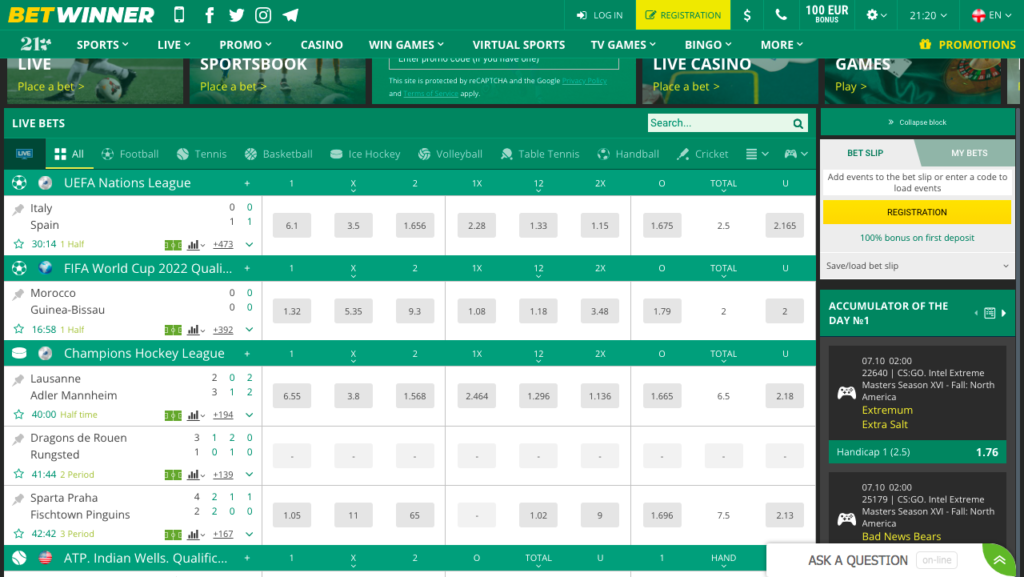Click the football icon beside UEFA Nations League
Screen dimensions: 1024x577
[x=19, y=183]
